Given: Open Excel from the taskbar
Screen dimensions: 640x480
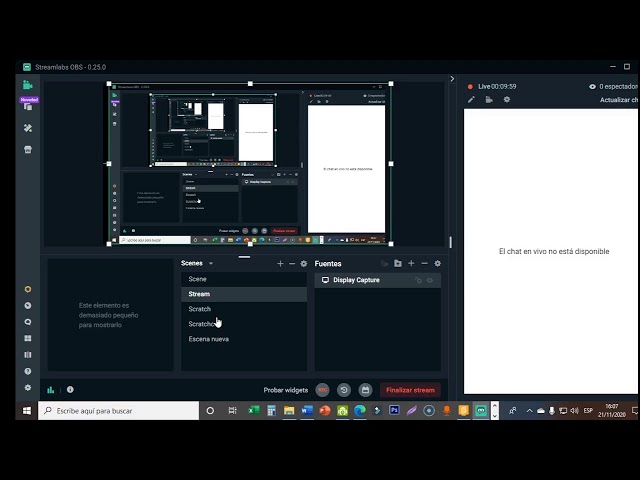Looking at the screenshot, I should pyautogui.click(x=254, y=410).
